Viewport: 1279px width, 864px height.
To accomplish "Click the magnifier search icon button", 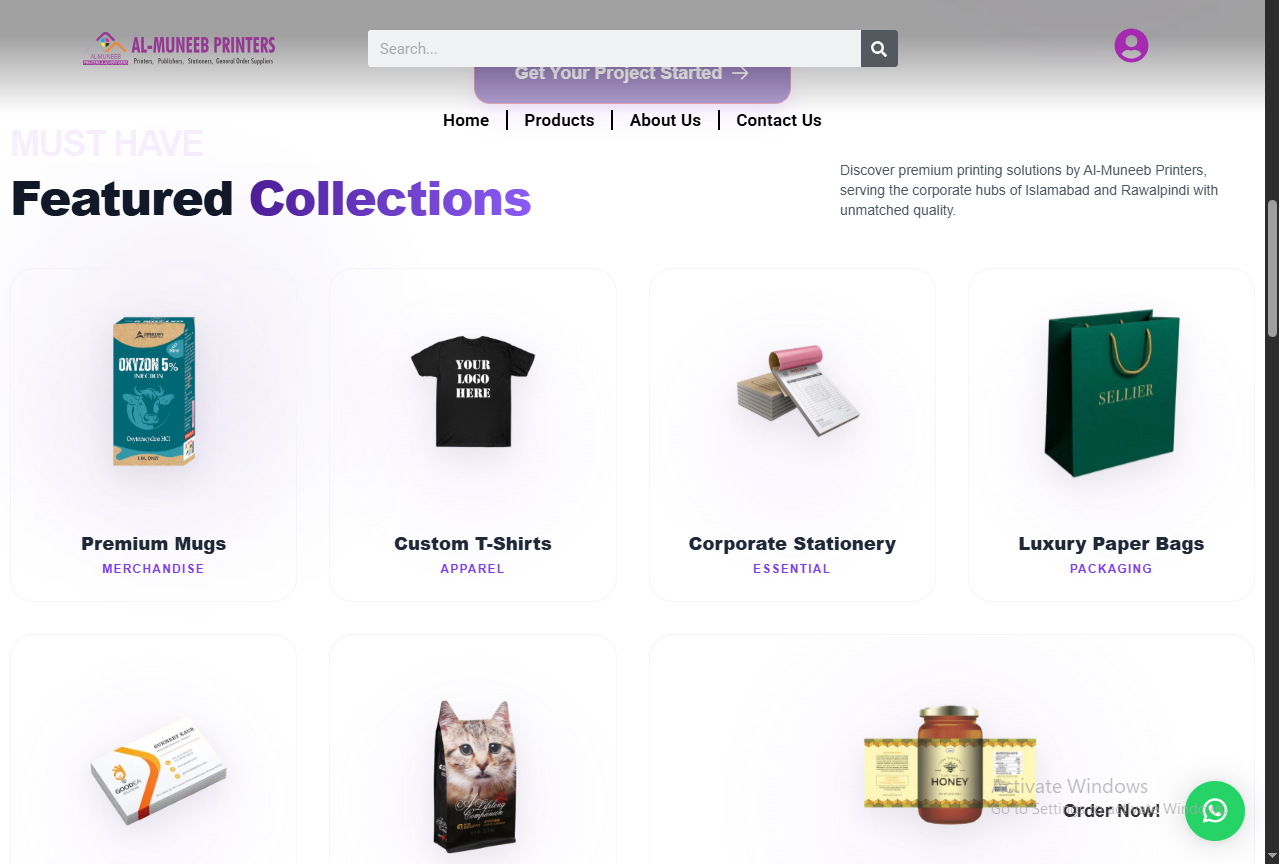I will tap(879, 49).
